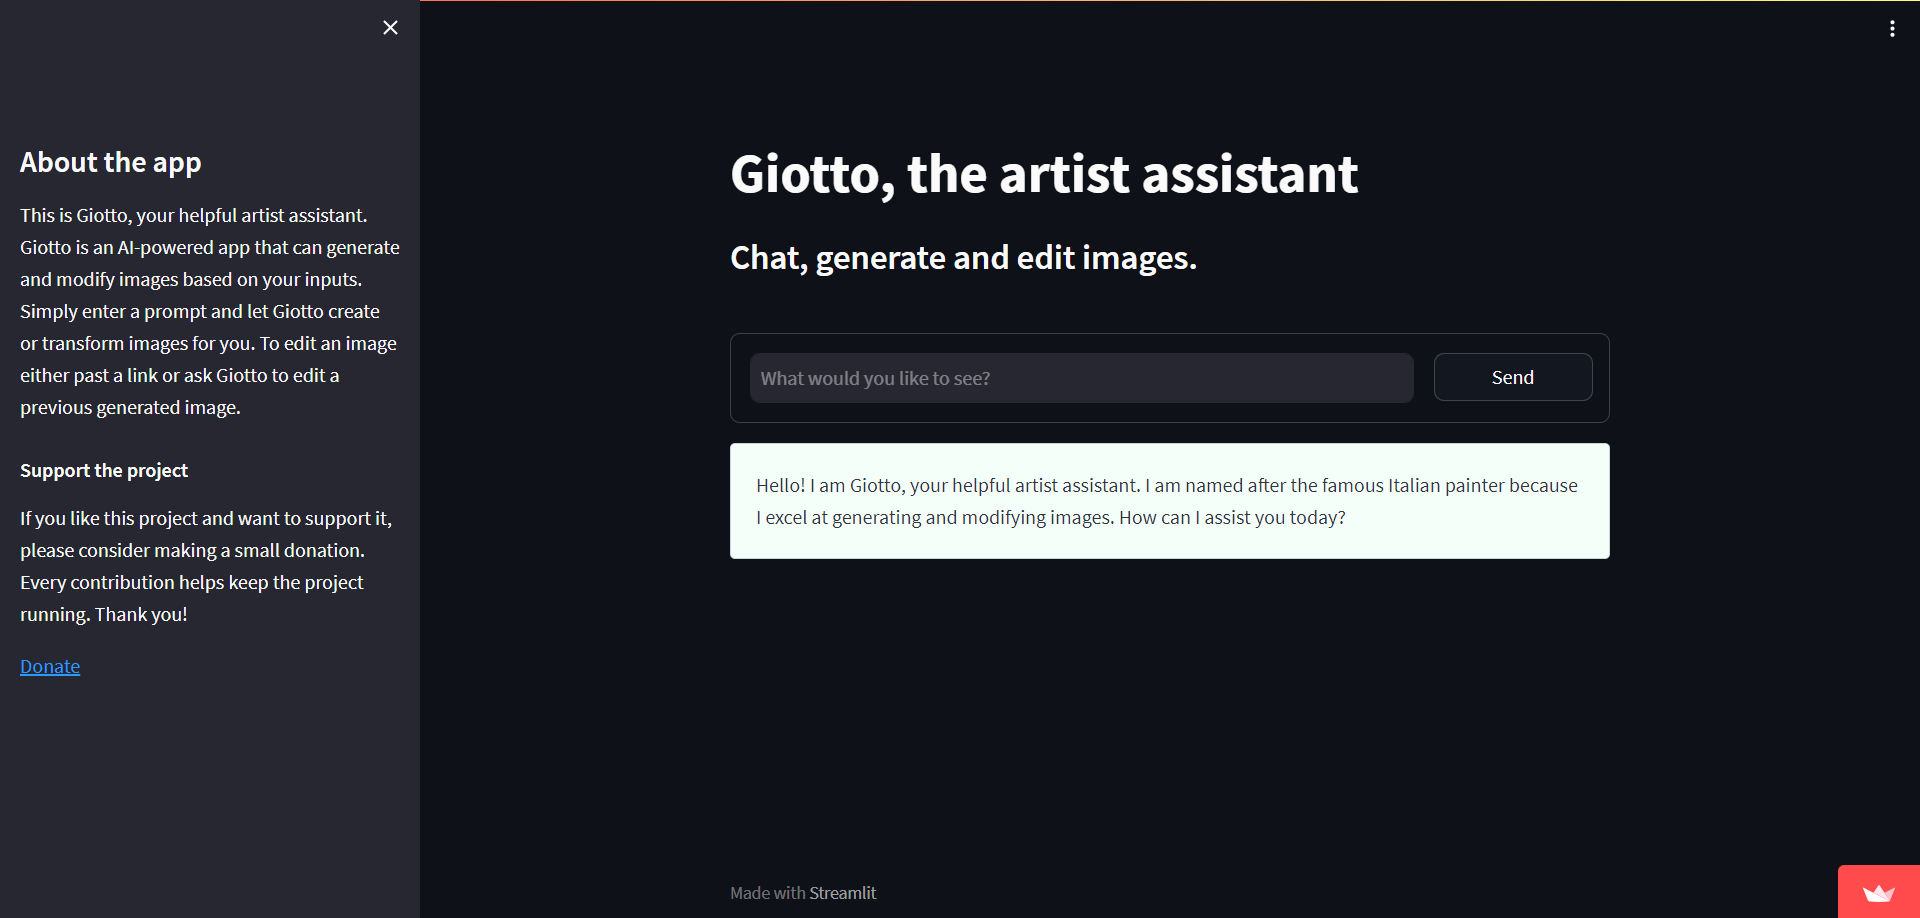The height and width of the screenshot is (918, 1920).
Task: Click the subtitle "Chat, generate and edit images."
Action: [963, 257]
